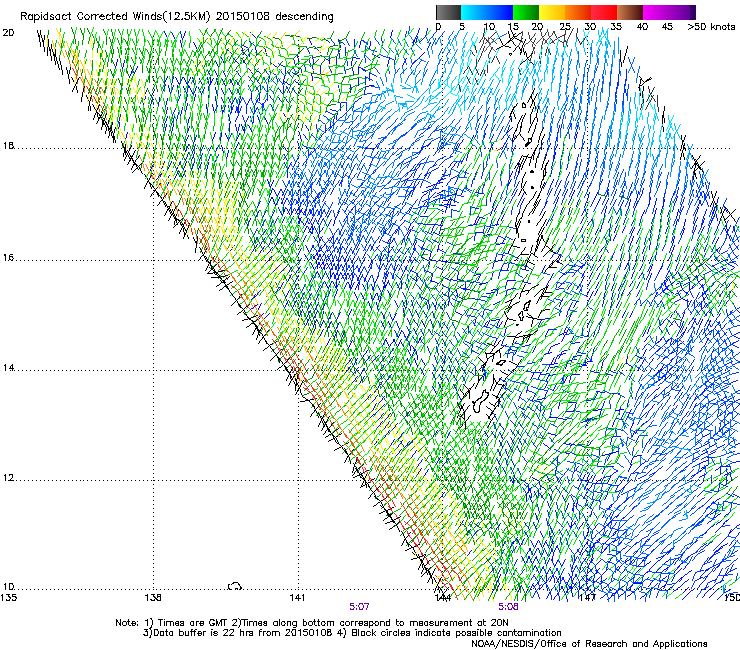Click the '30' legend label
This screenshot has width=740, height=650.
click(x=590, y=27)
